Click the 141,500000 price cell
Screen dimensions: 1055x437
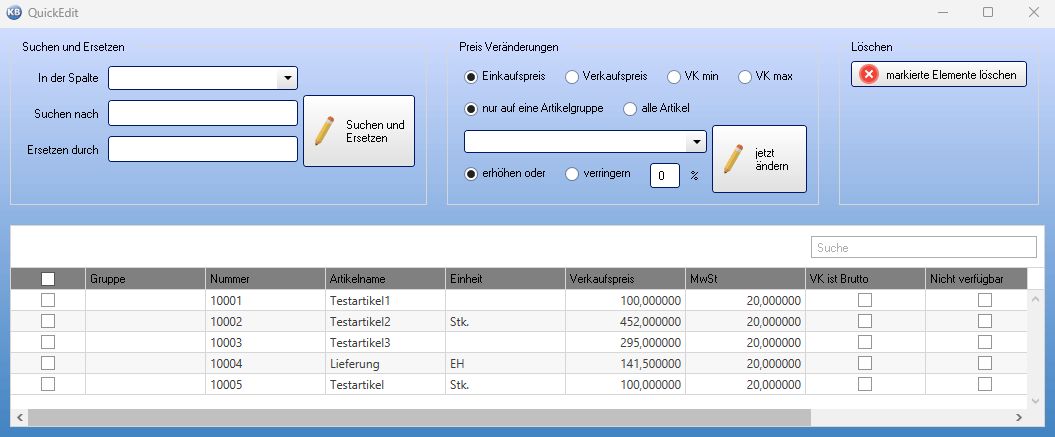[625, 363]
